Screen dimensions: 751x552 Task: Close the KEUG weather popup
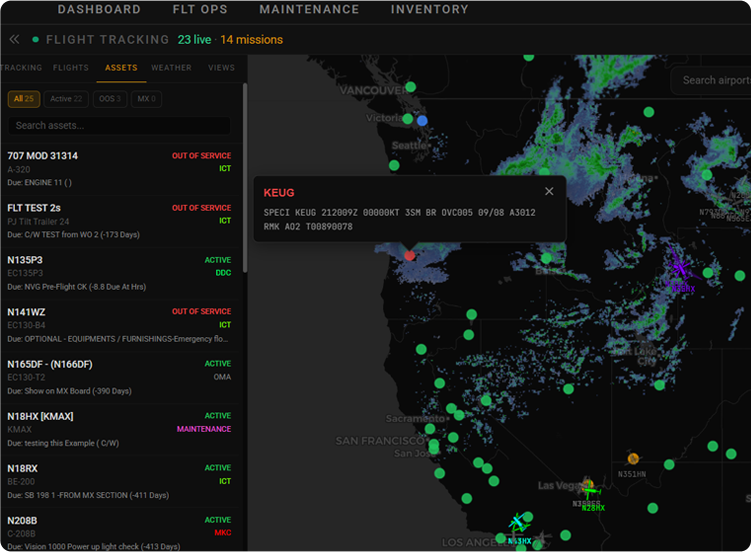coord(549,191)
